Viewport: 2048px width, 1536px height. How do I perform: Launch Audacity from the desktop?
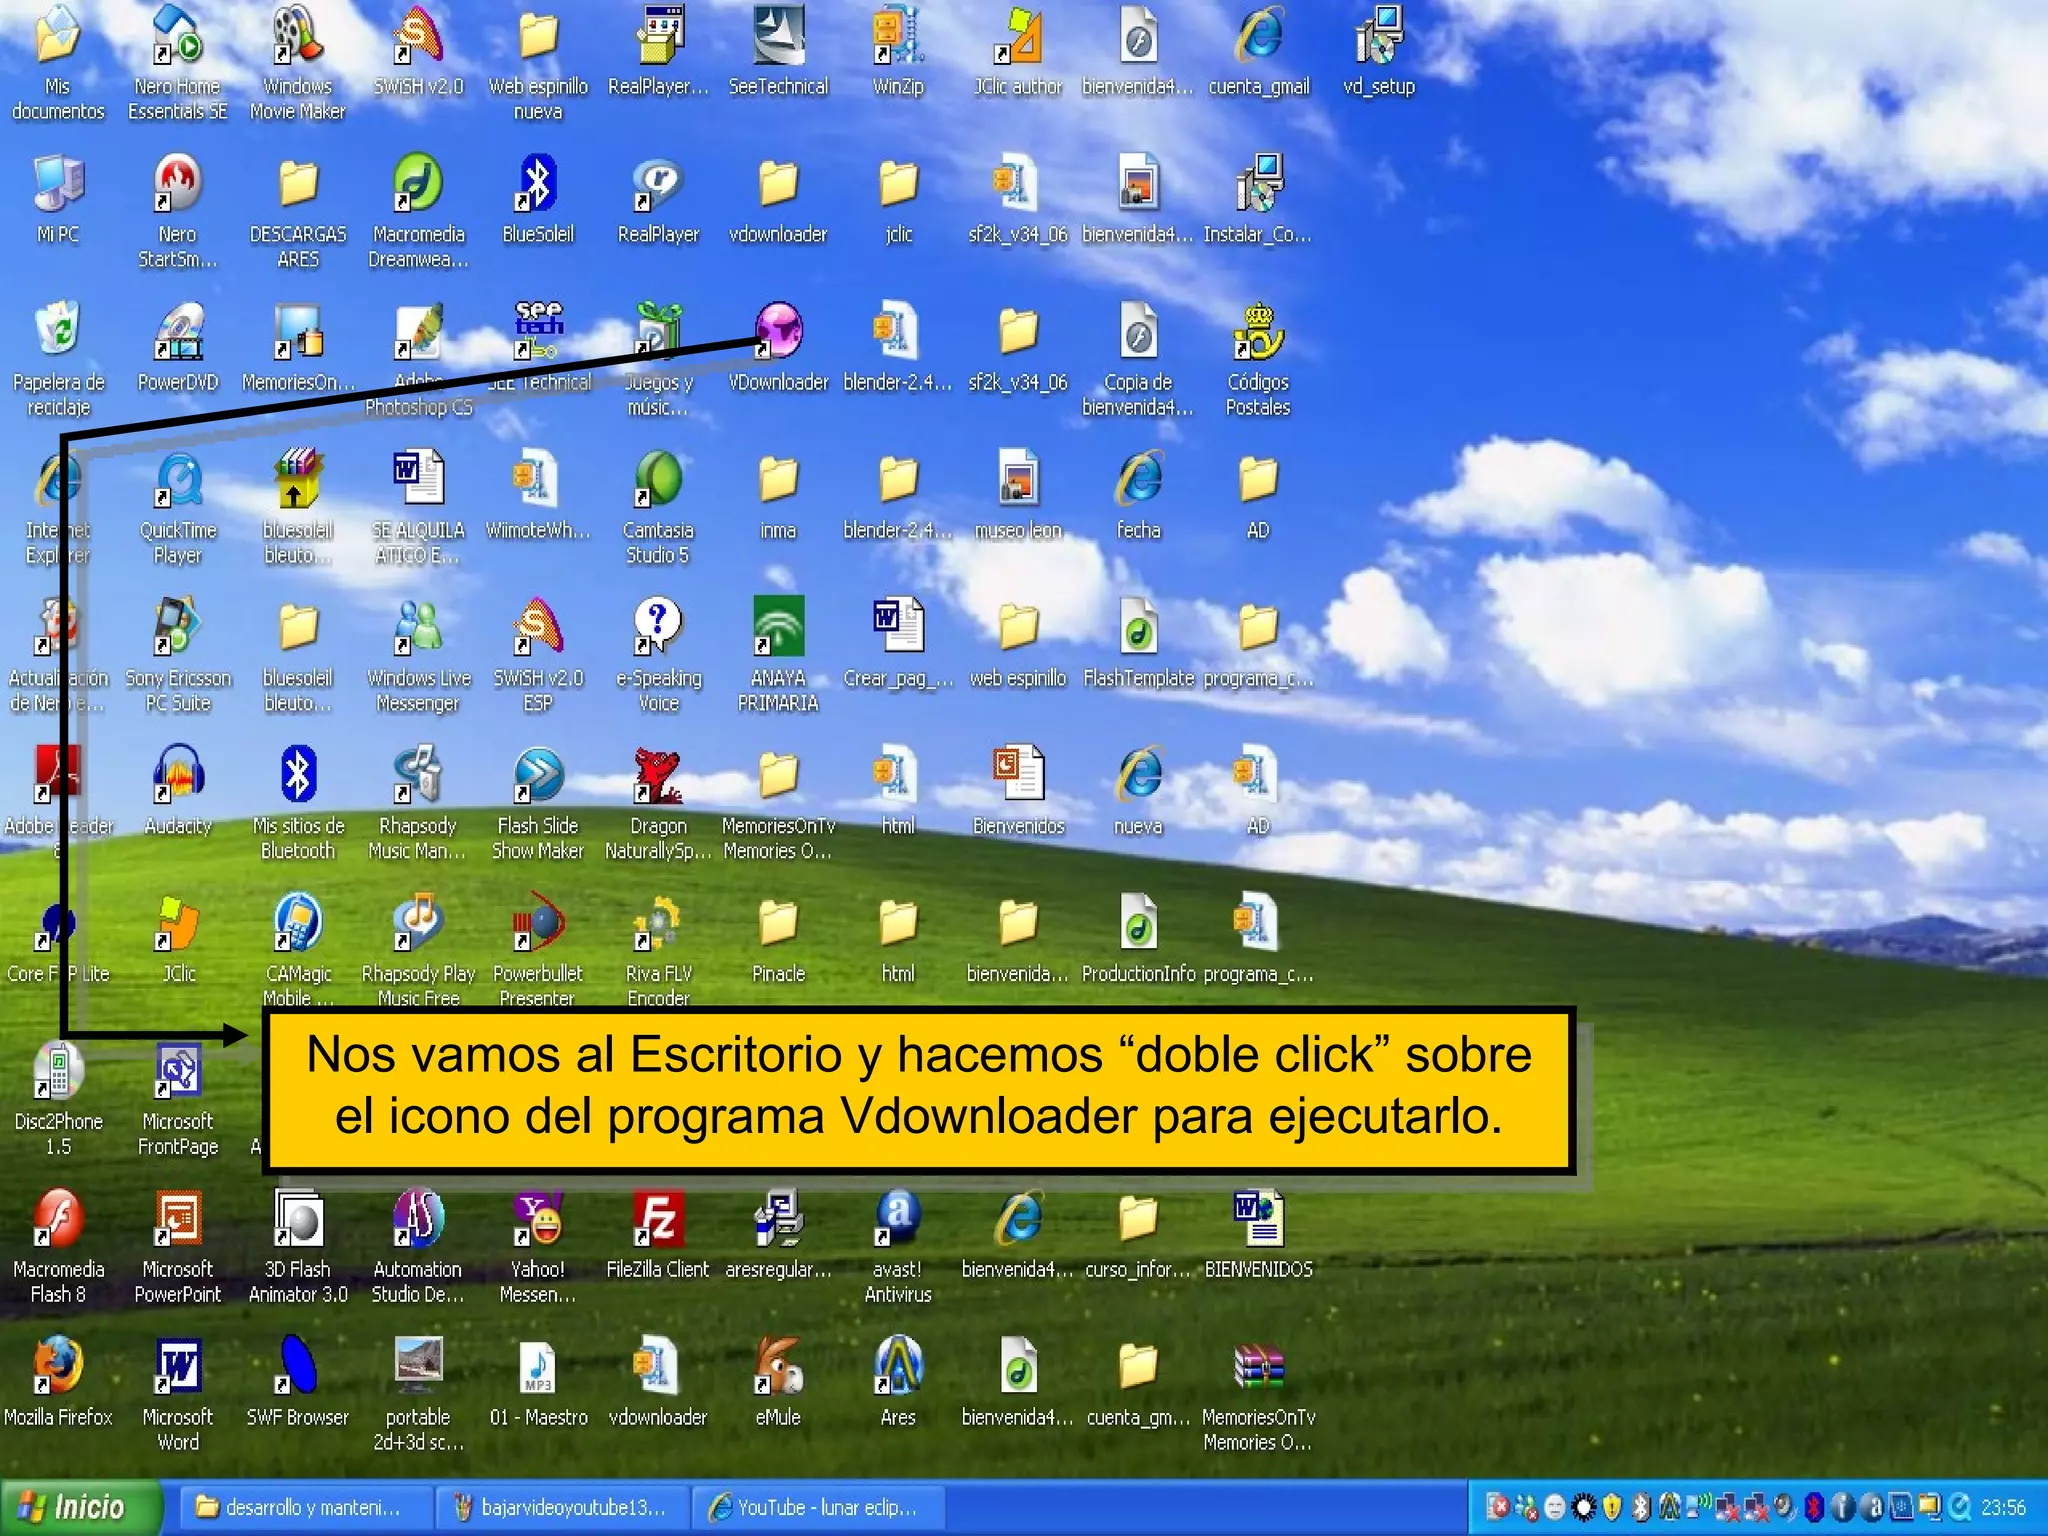tap(178, 774)
